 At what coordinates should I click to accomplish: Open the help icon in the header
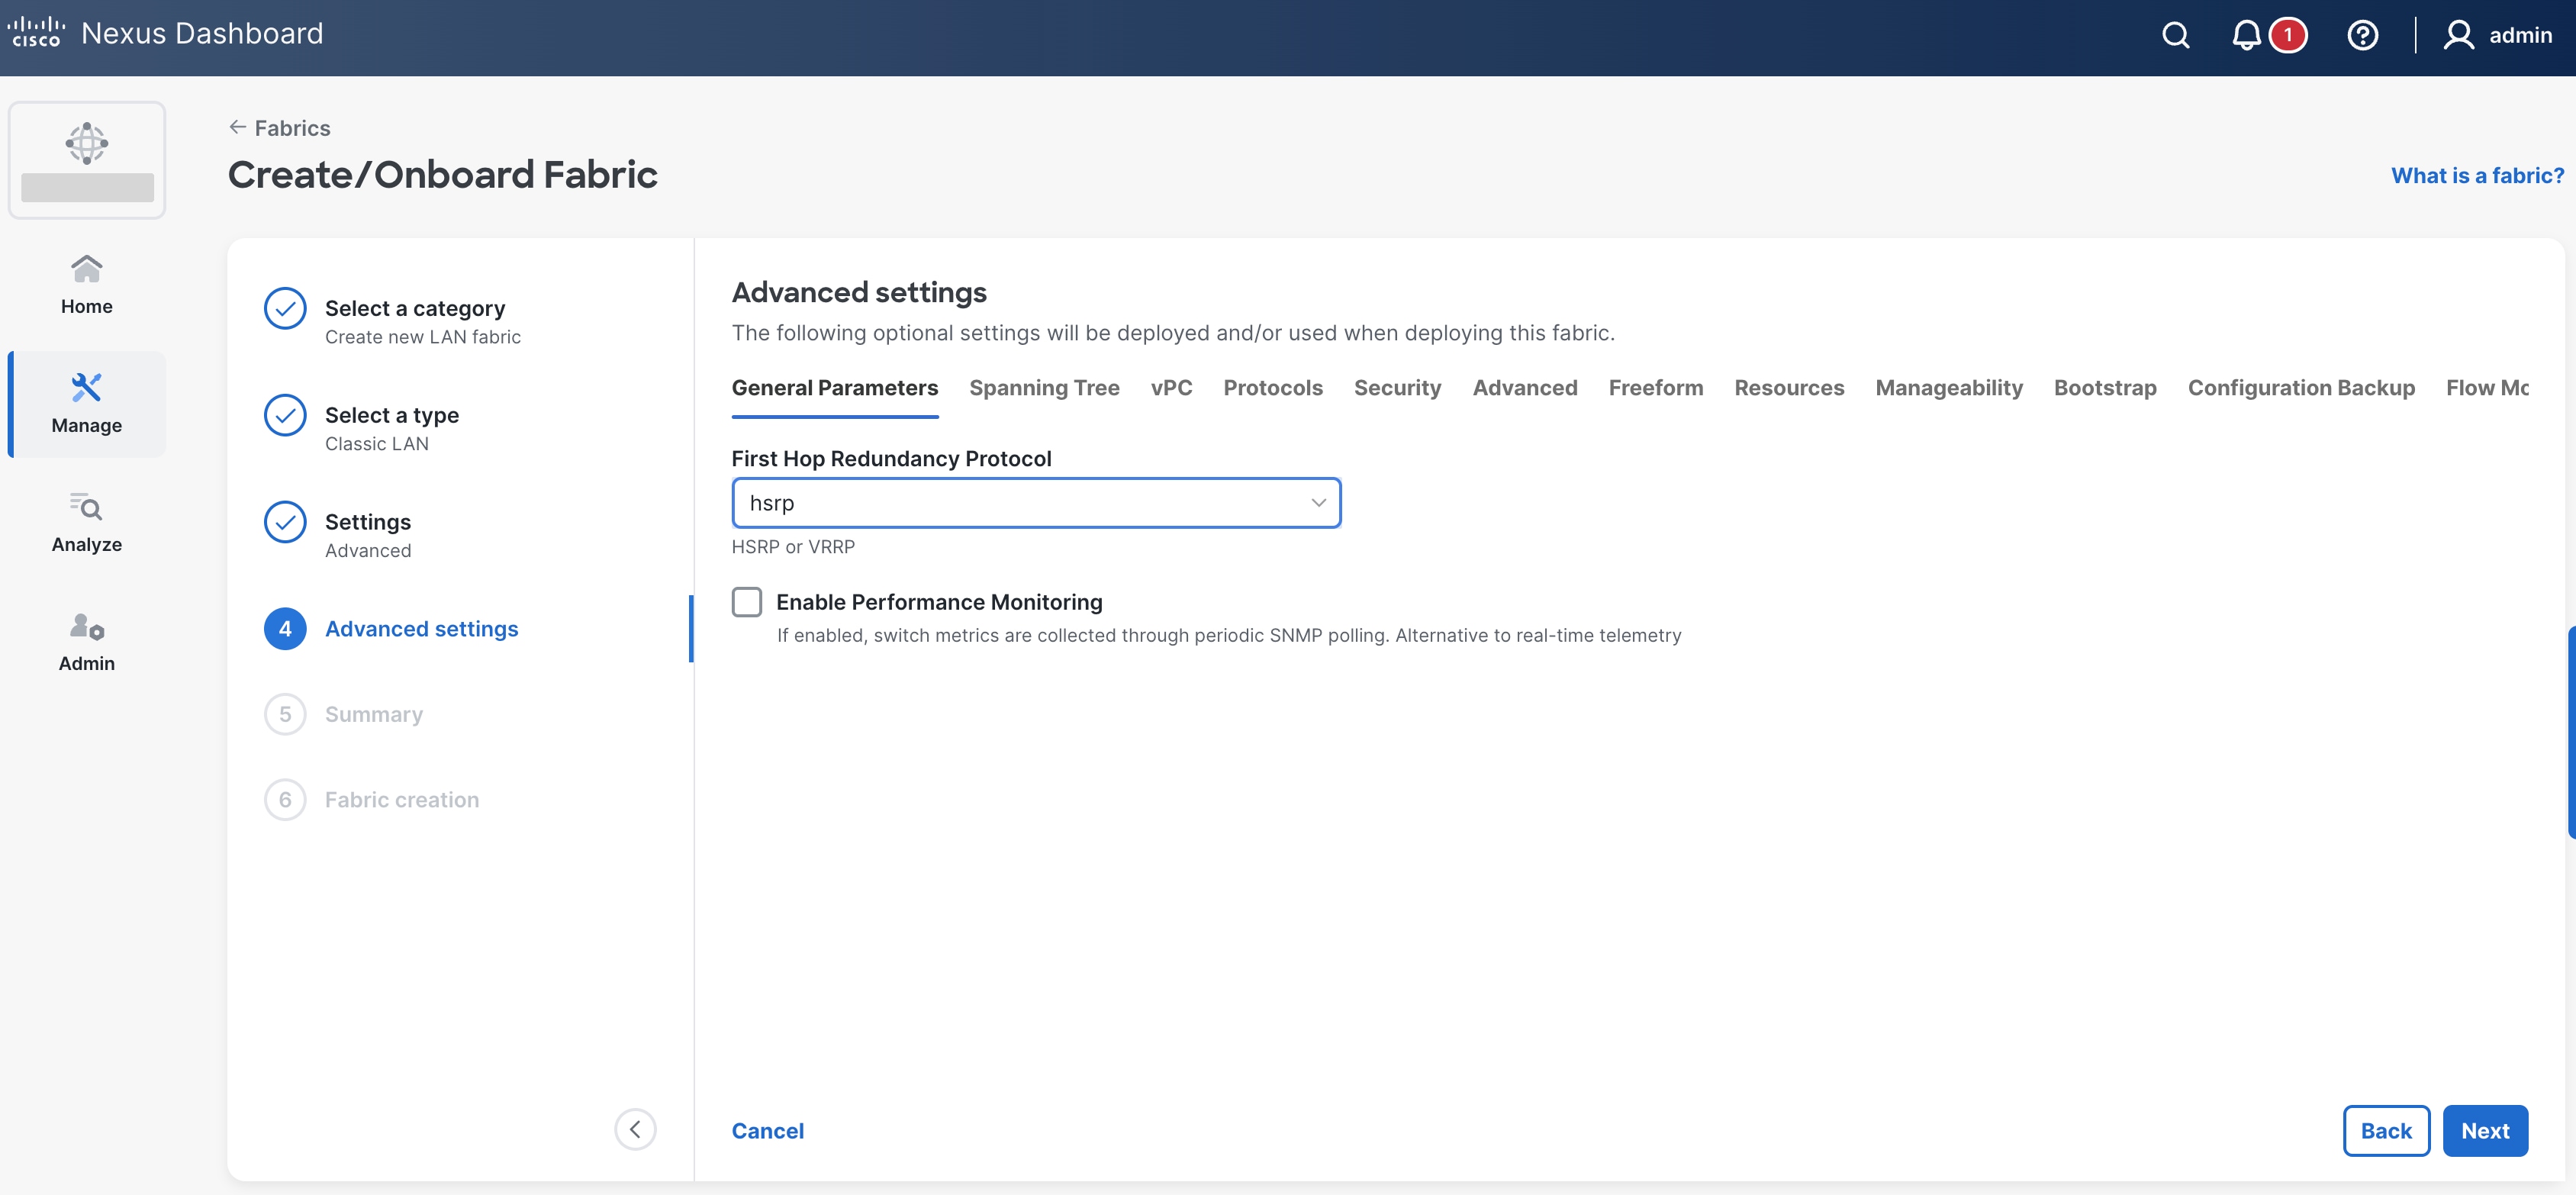pos(2362,35)
